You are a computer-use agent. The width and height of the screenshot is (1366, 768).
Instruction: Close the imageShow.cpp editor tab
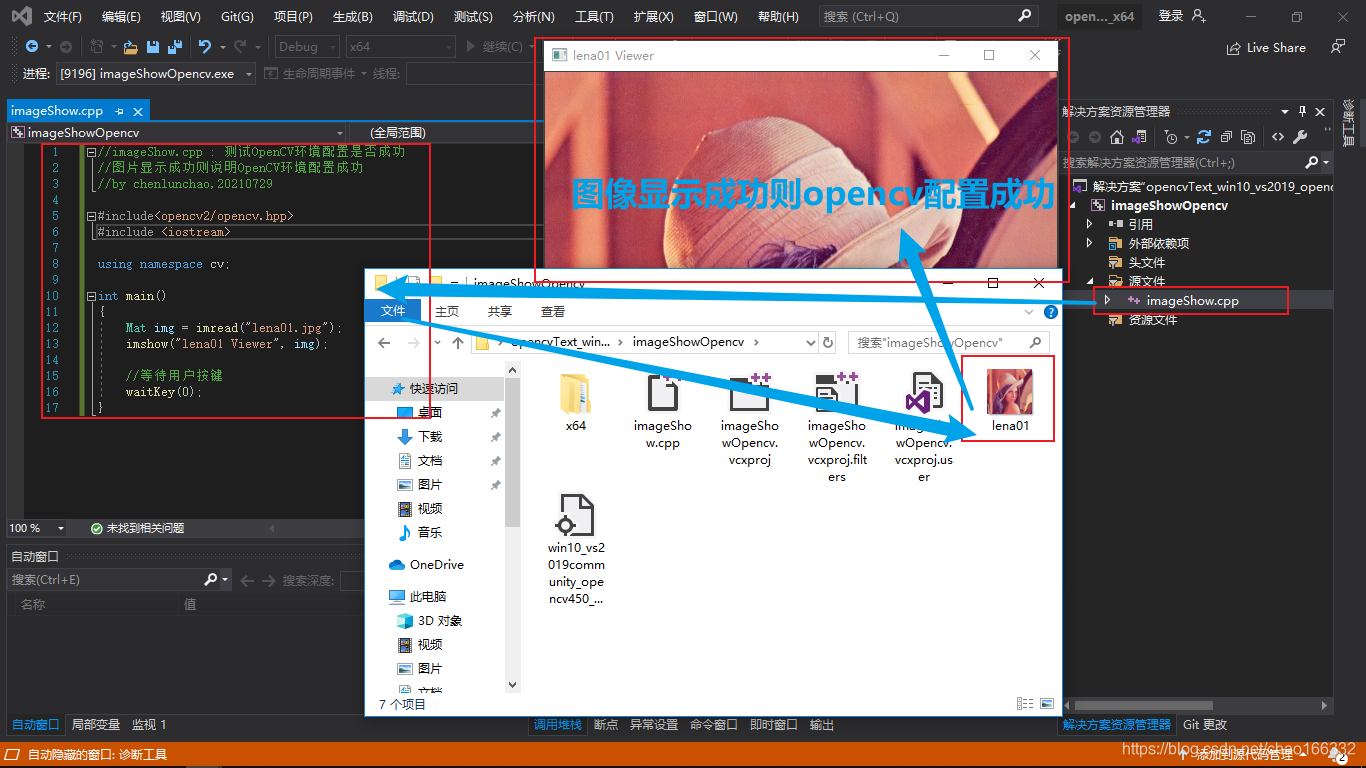138,111
